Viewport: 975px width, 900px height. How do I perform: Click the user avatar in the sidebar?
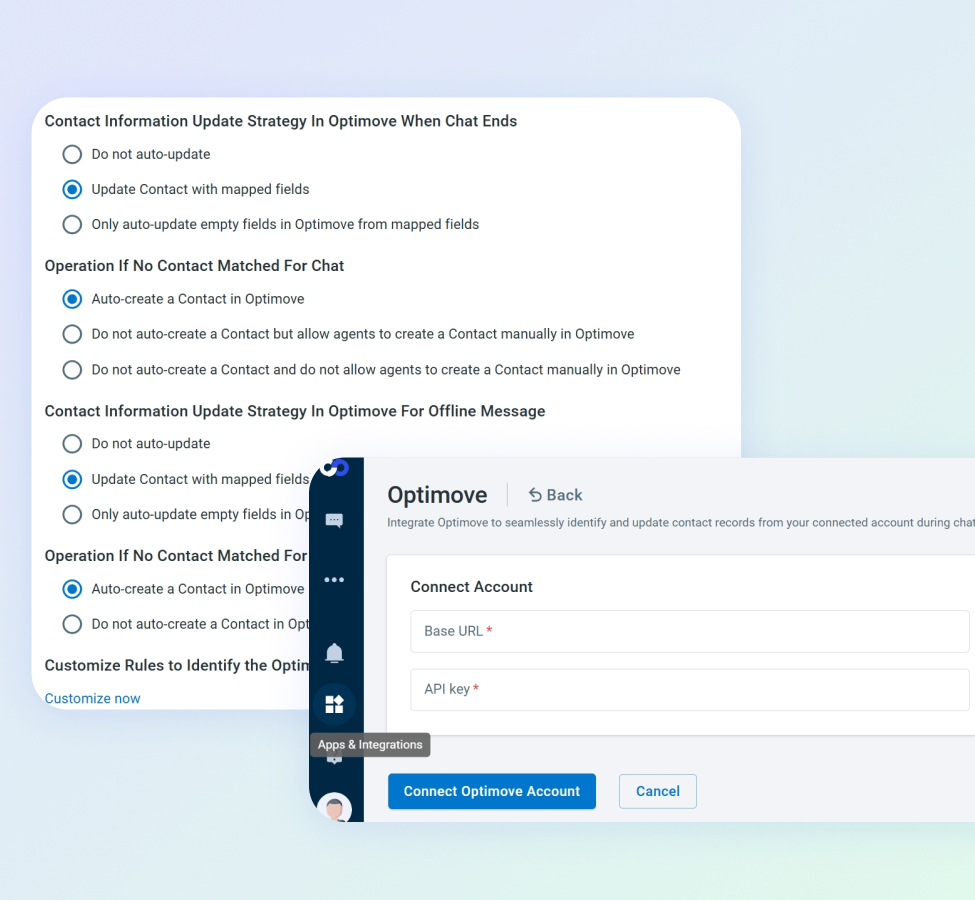(335, 807)
